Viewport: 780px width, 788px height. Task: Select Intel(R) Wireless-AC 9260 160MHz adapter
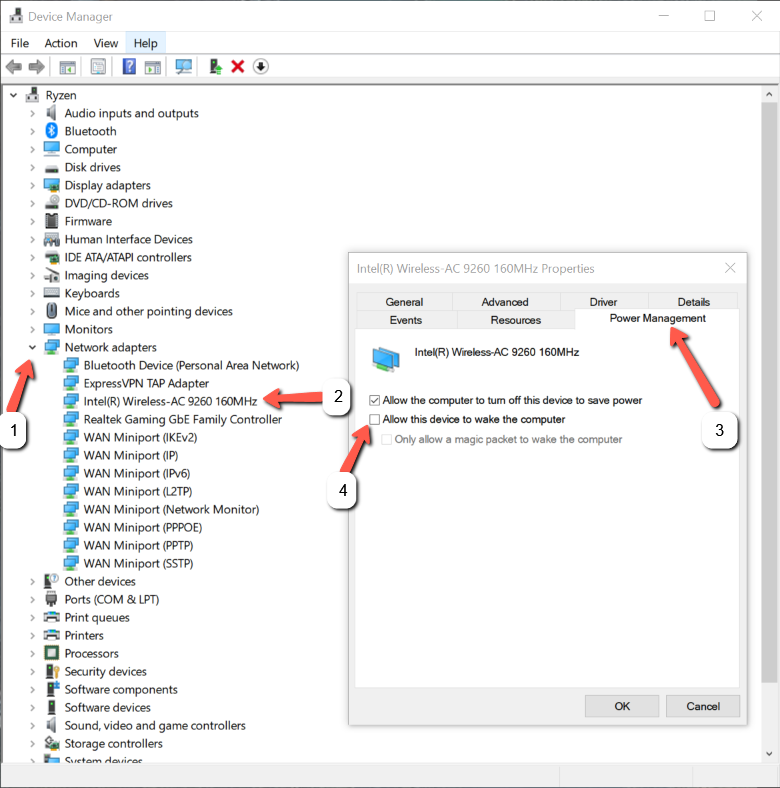[x=170, y=401]
